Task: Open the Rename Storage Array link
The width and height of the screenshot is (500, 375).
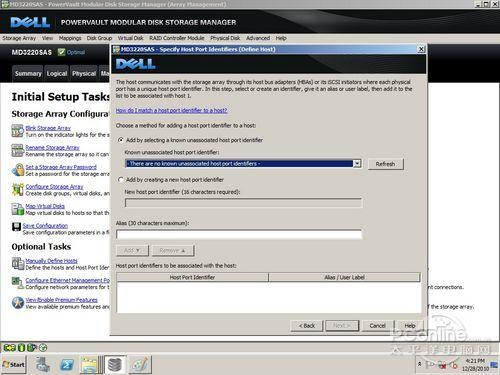Action: [x=52, y=147]
